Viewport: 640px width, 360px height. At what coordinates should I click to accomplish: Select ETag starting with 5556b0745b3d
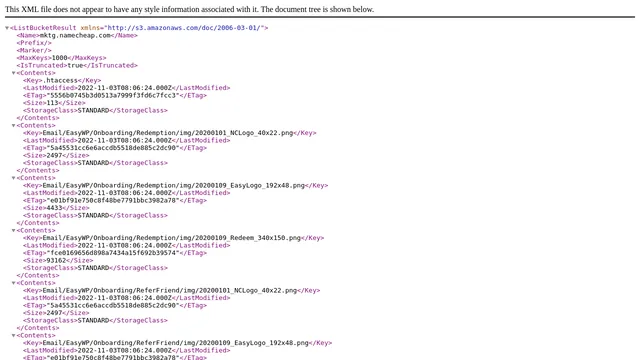[113, 96]
